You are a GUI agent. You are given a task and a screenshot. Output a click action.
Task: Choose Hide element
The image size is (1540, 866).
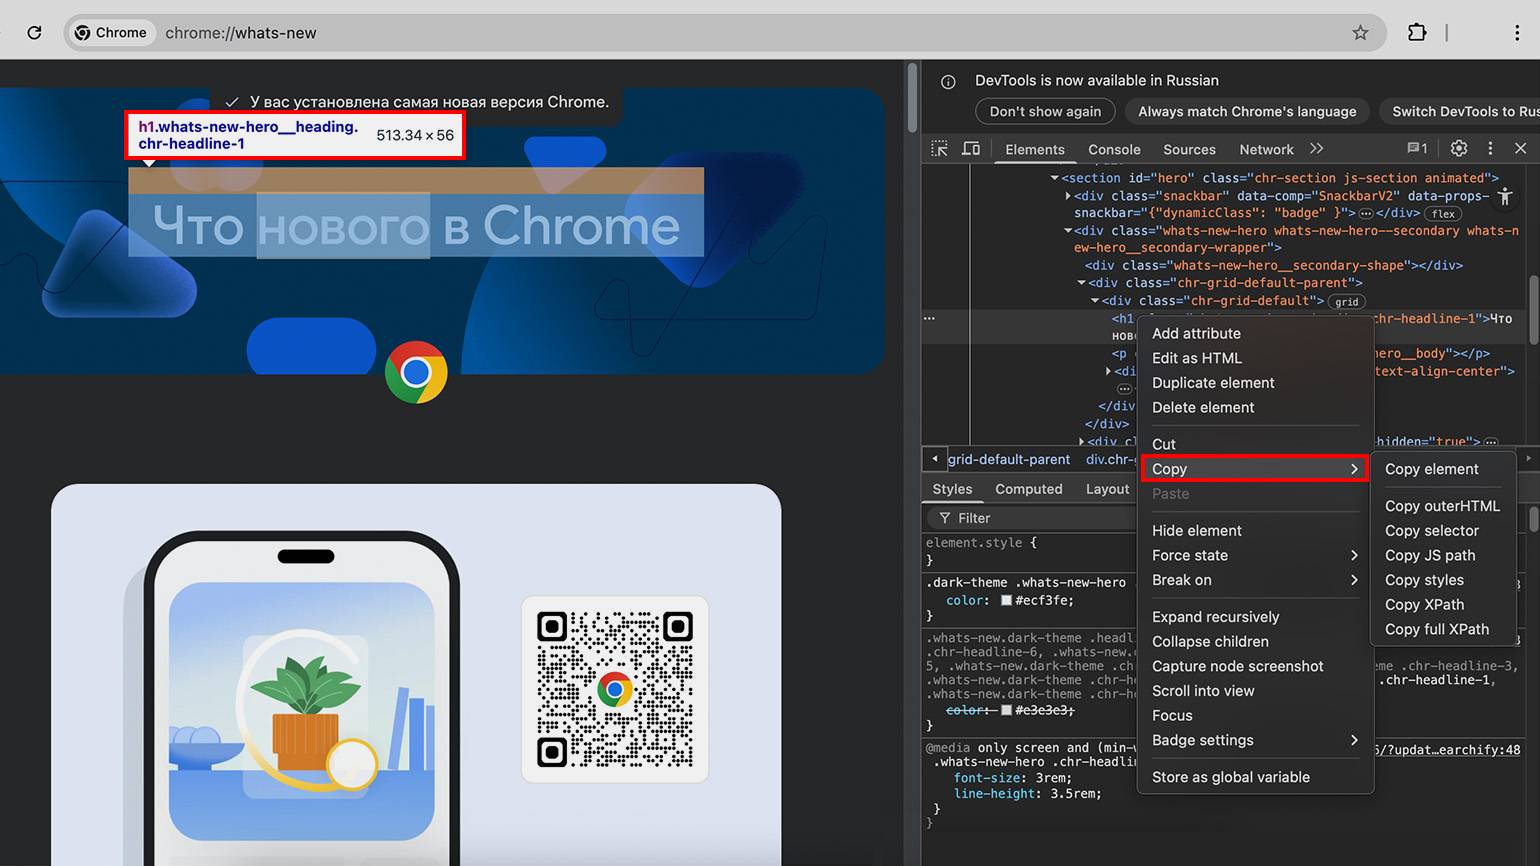pyautogui.click(x=1255, y=531)
